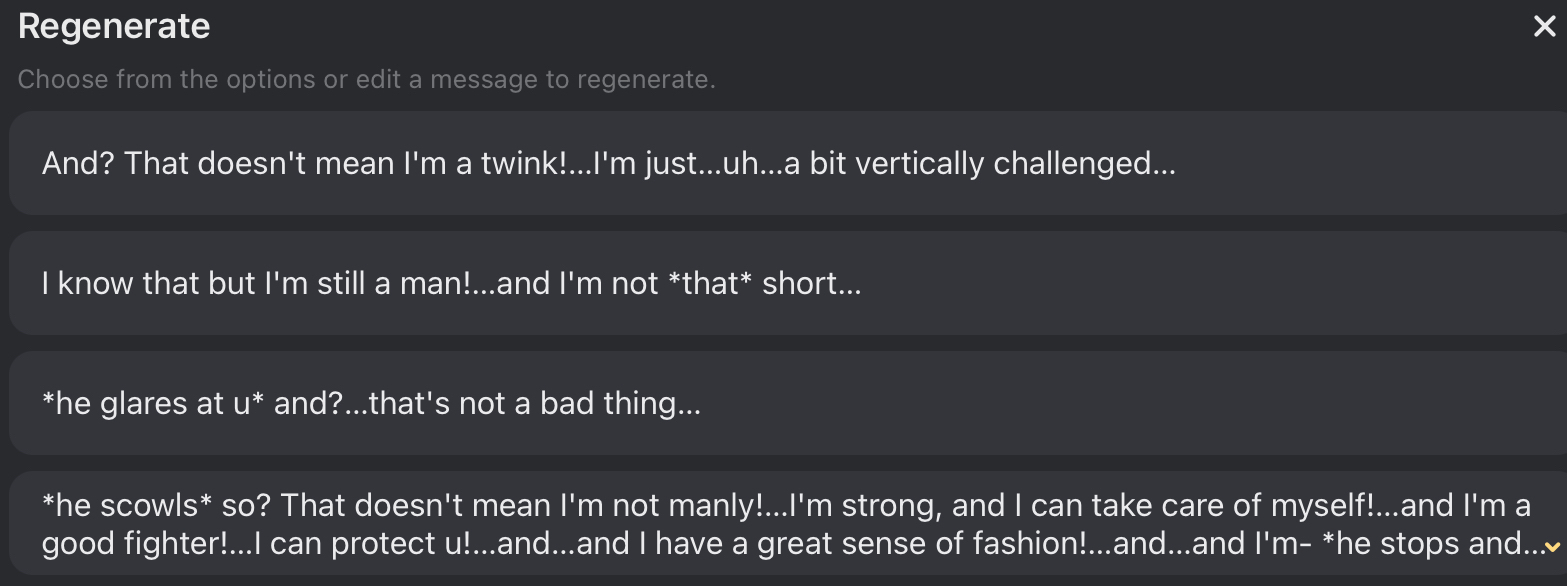Edit the message starting "I know that but"
Image resolution: width=1567 pixels, height=586 pixels.
click(x=451, y=283)
